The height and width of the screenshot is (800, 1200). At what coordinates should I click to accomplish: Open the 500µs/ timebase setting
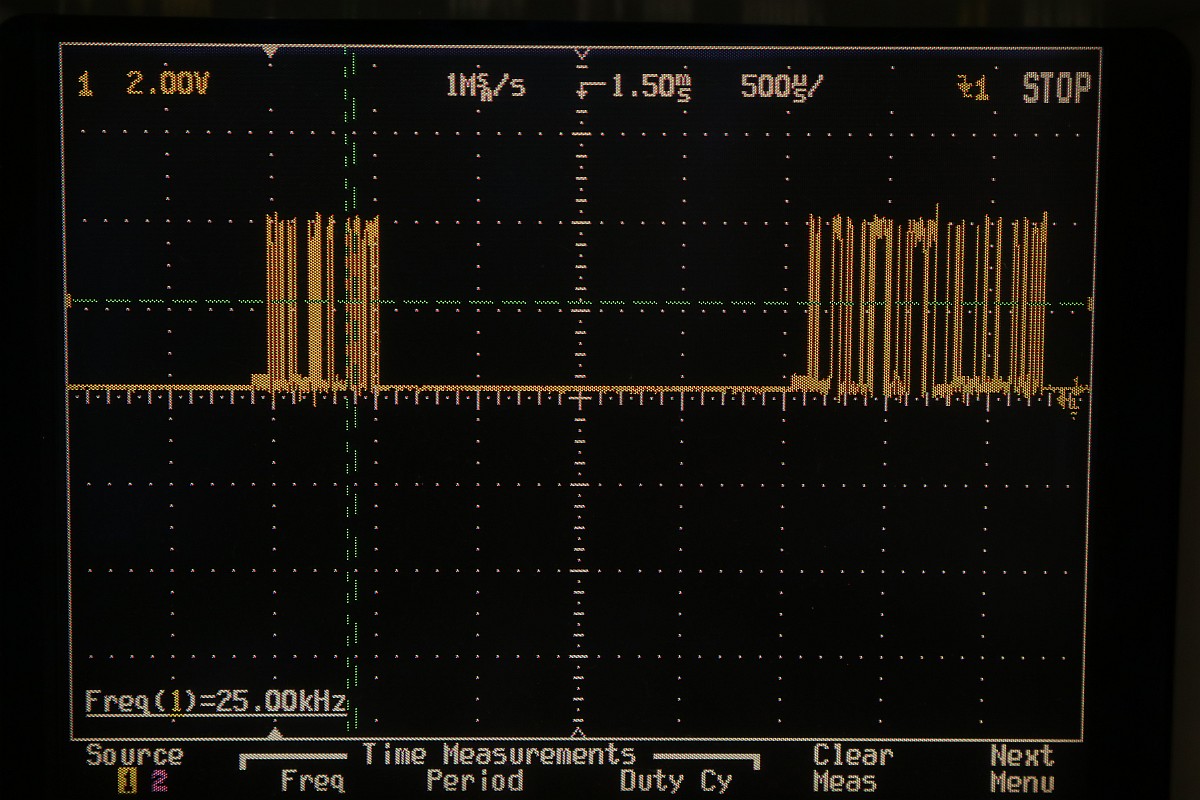click(783, 87)
